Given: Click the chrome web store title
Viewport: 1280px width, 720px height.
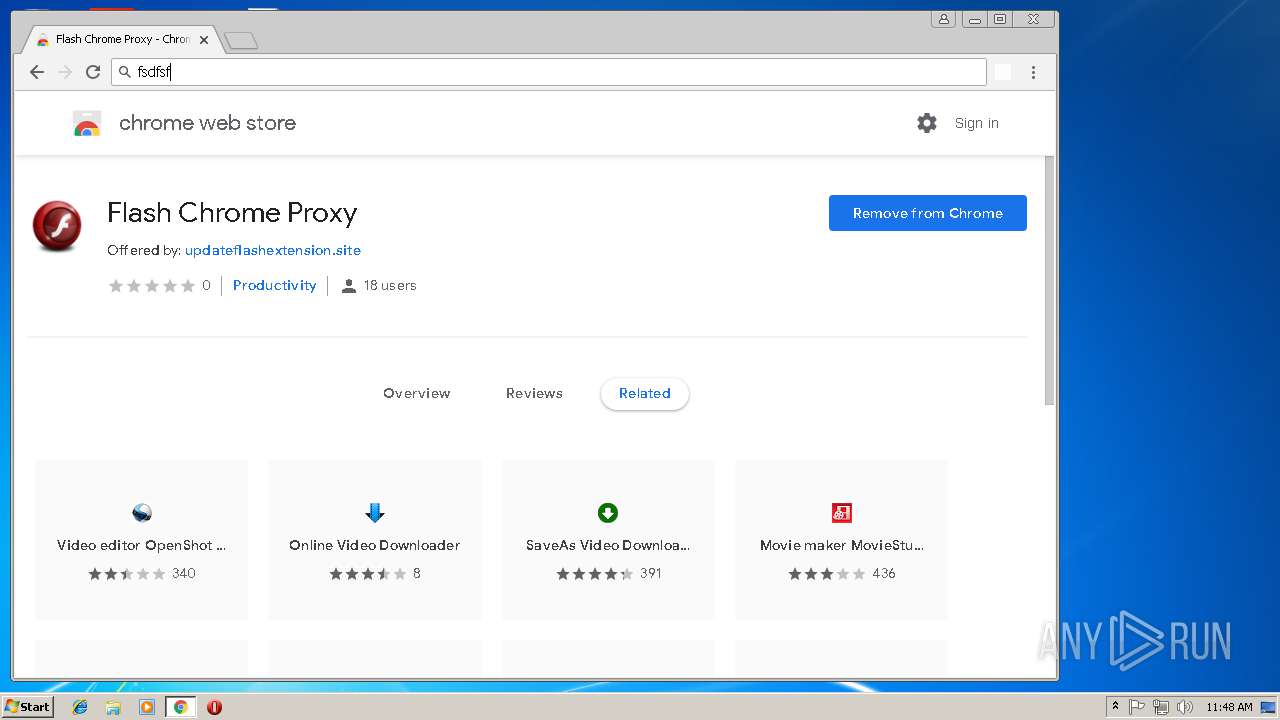Looking at the screenshot, I should 208,123.
